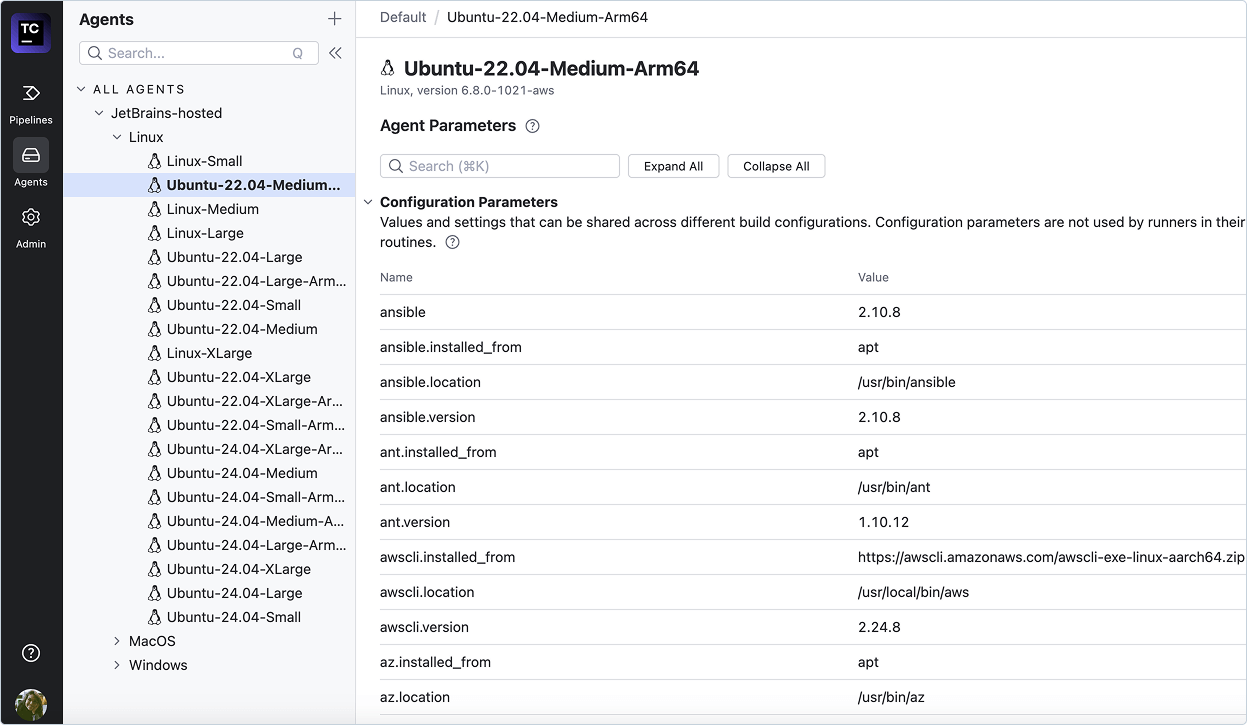Click Ubuntu-22.04-Medium-Arm64 in the breadcrumb
Viewport: 1247px width, 725px height.
tap(547, 17)
